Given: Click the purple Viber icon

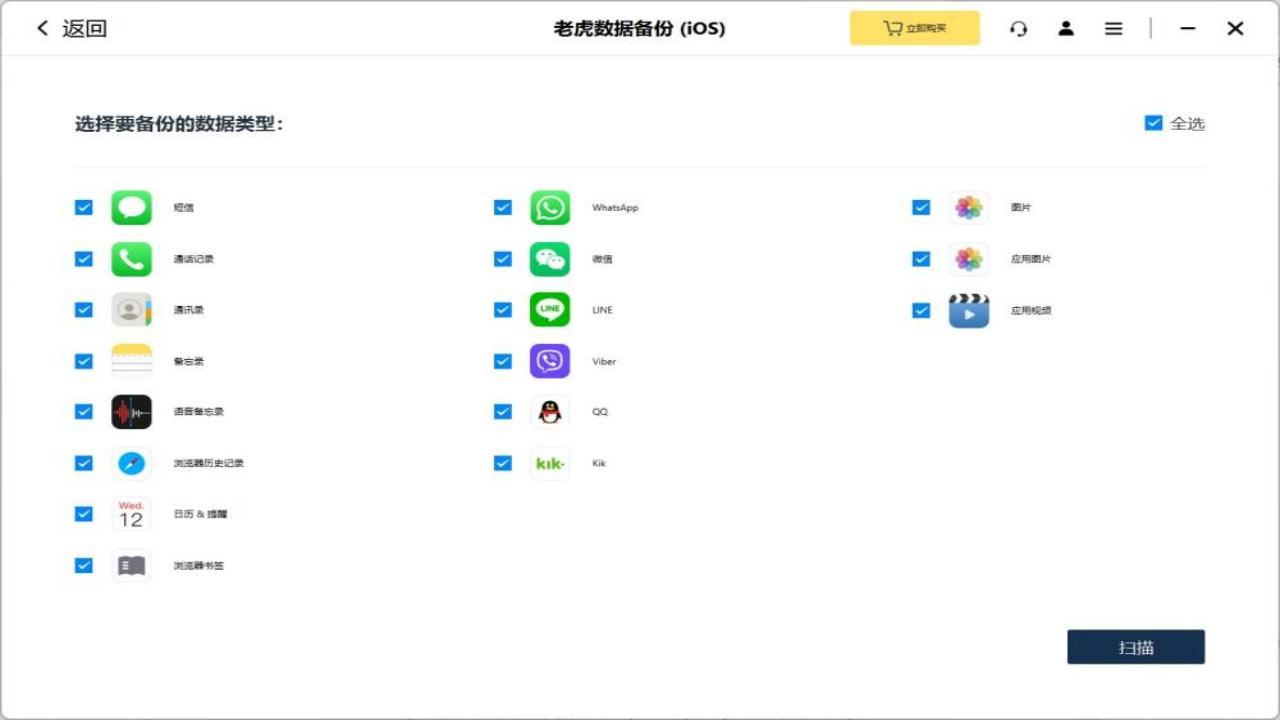Looking at the screenshot, I should pos(549,361).
